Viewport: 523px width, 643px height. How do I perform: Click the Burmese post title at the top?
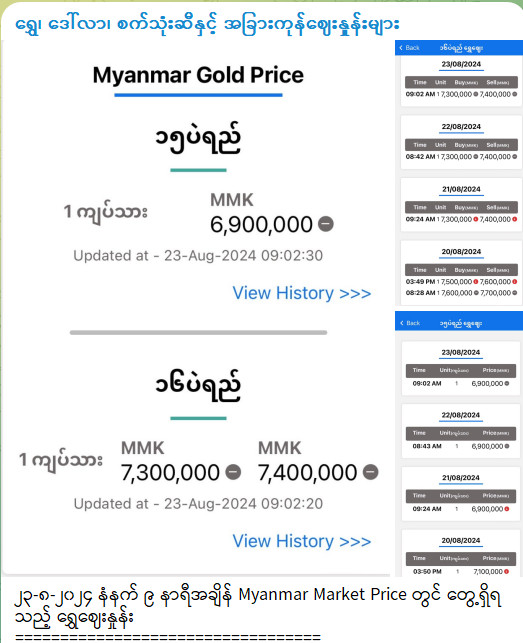[x=207, y=24]
